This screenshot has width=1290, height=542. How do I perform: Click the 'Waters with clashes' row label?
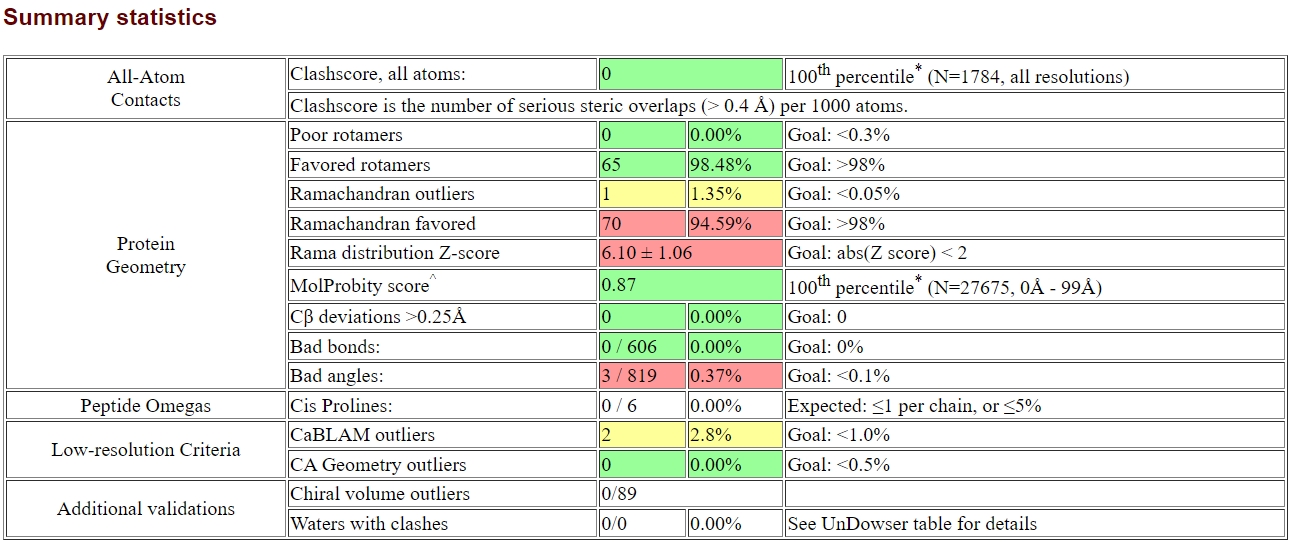[x=369, y=524]
